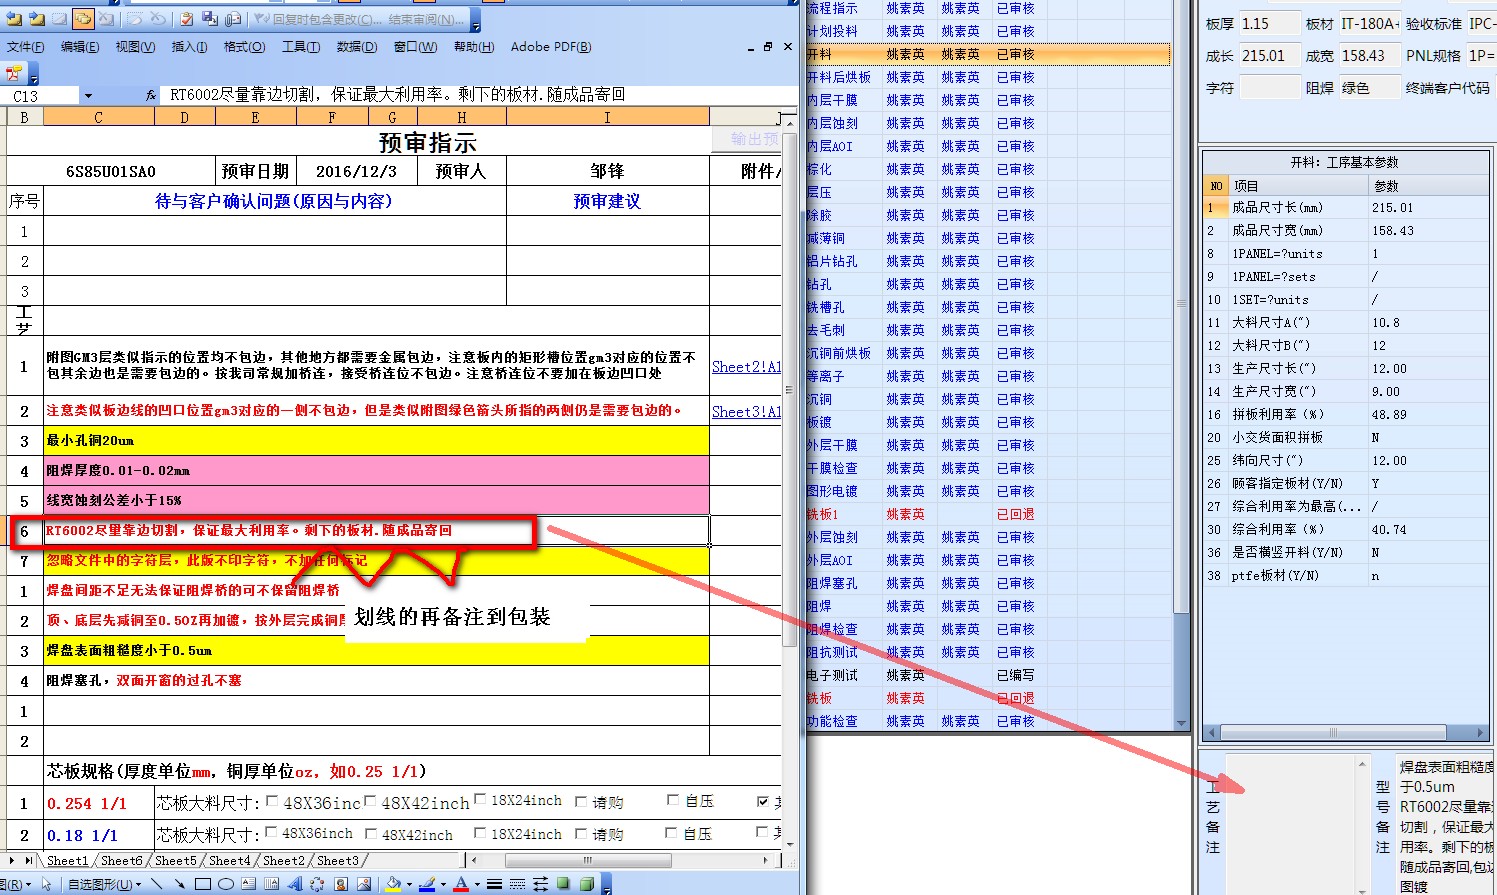Open the 文件(F) menu
This screenshot has height=895, width=1497.
point(25,47)
